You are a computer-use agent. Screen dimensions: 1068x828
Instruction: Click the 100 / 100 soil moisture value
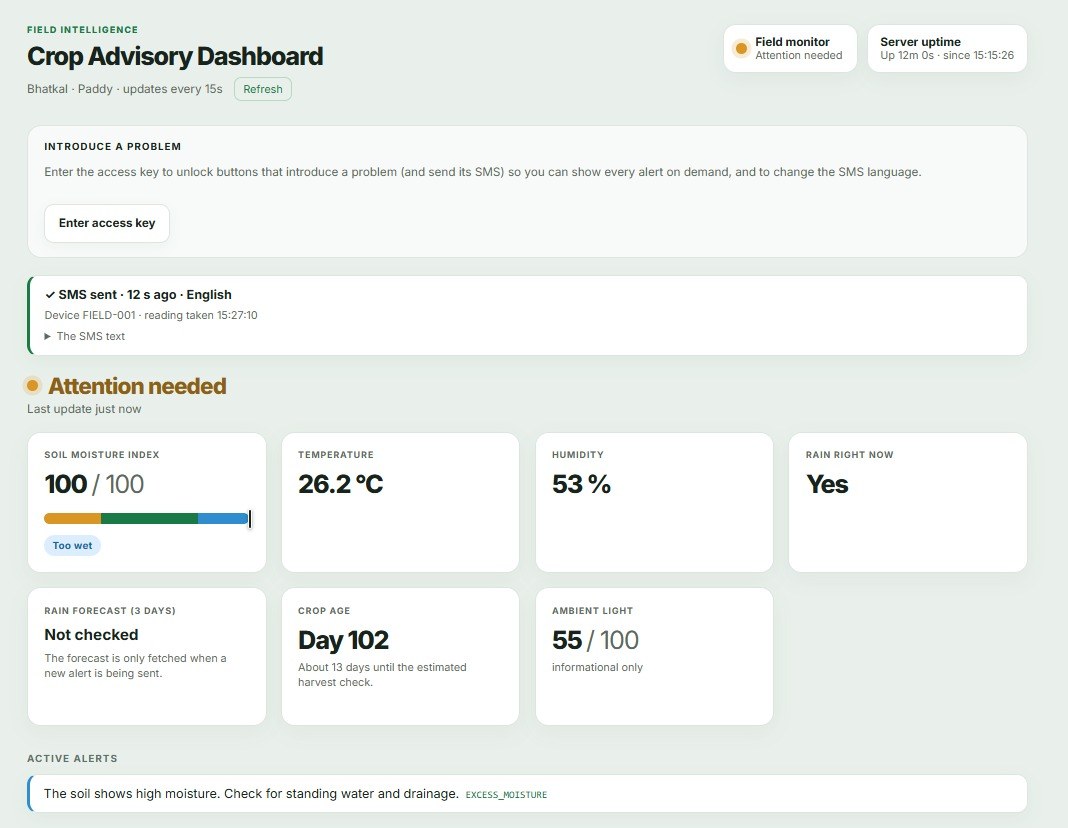coord(94,484)
